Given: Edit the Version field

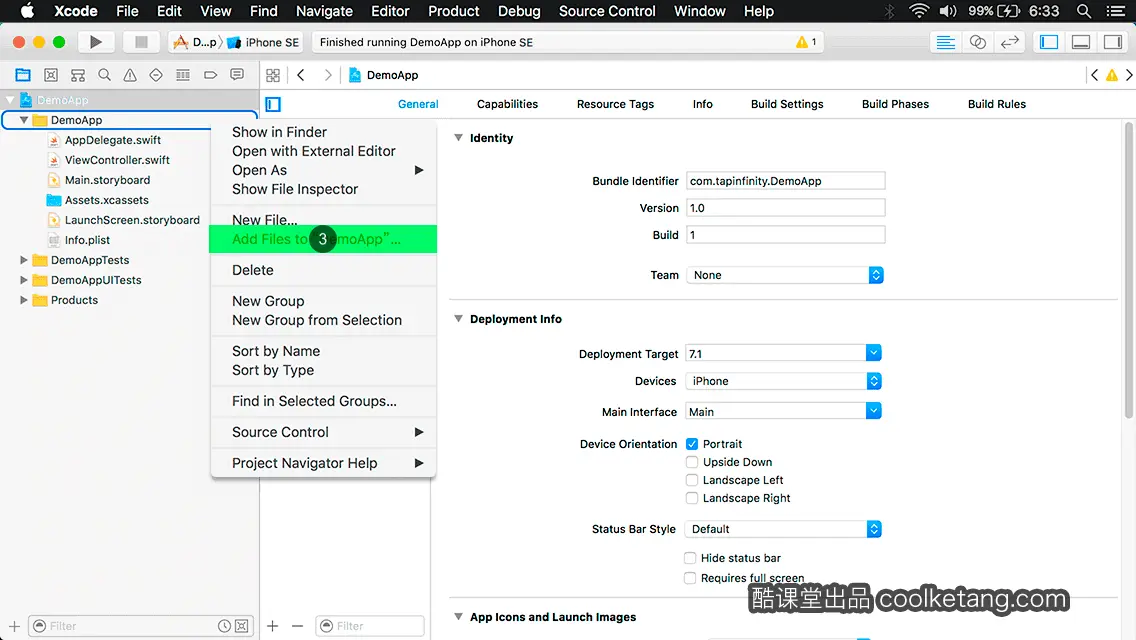Looking at the screenshot, I should 785,208.
